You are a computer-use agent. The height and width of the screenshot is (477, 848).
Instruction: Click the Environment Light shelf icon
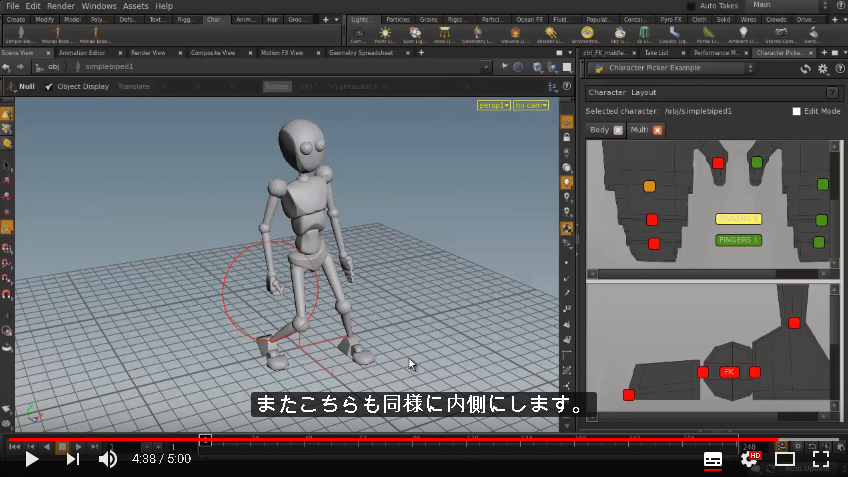587,33
